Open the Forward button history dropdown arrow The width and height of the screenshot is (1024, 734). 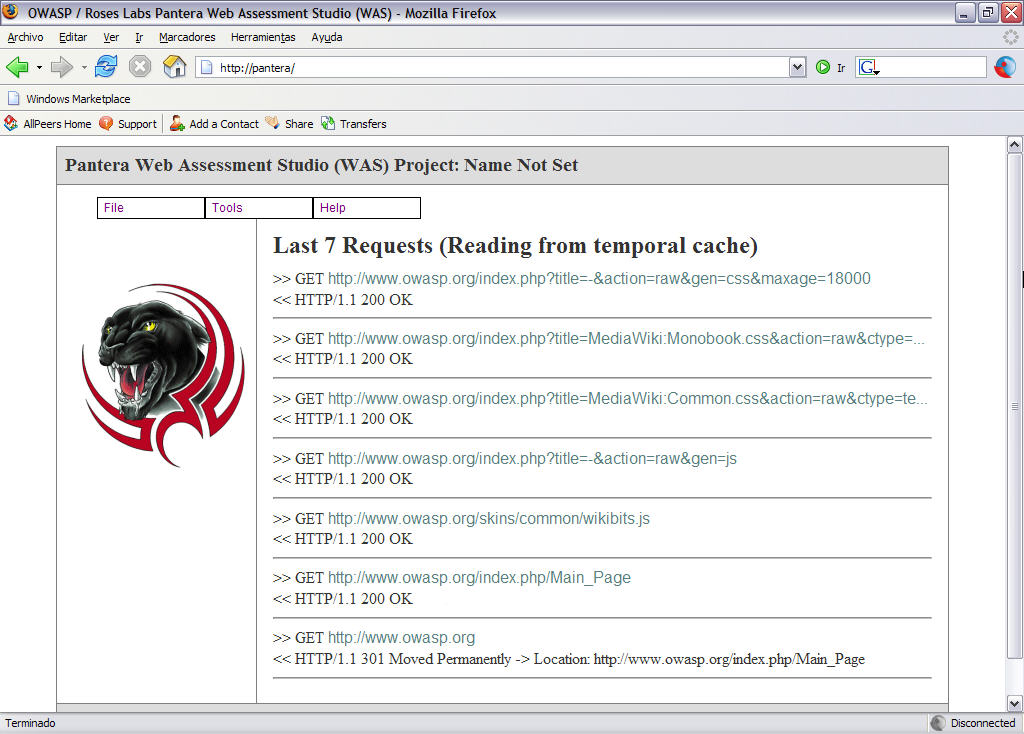pos(84,67)
